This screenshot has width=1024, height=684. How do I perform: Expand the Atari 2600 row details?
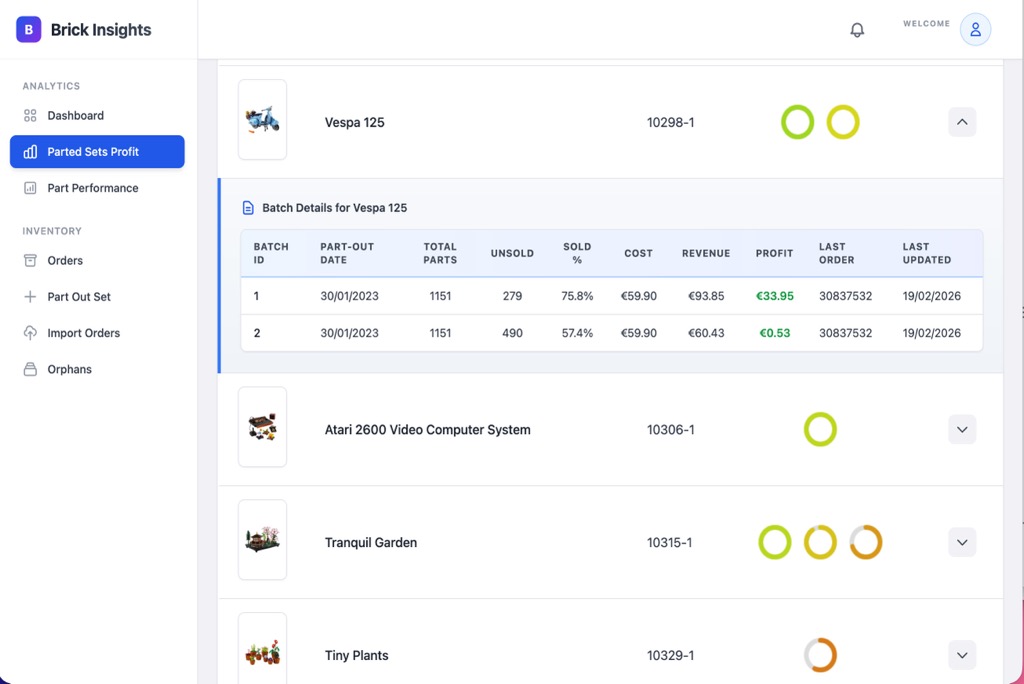(961, 429)
